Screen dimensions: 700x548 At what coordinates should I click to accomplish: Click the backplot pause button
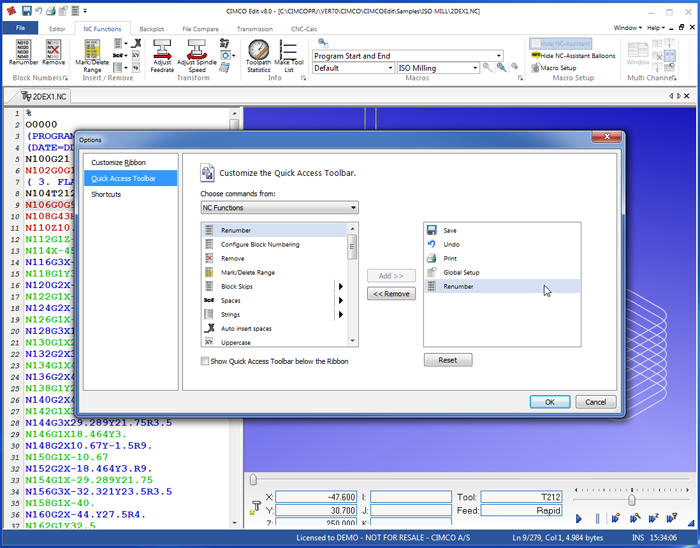pos(597,519)
